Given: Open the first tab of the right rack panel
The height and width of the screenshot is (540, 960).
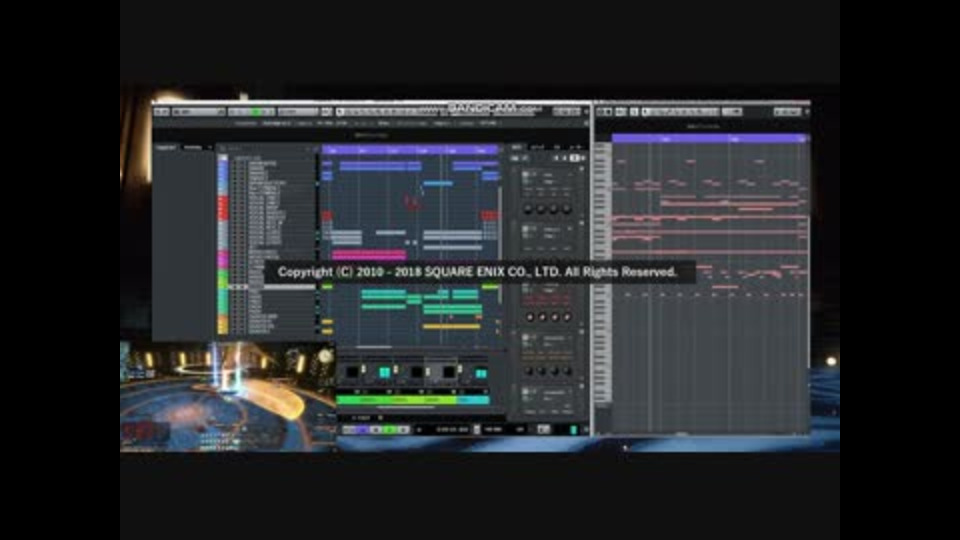Looking at the screenshot, I should coord(516,148).
